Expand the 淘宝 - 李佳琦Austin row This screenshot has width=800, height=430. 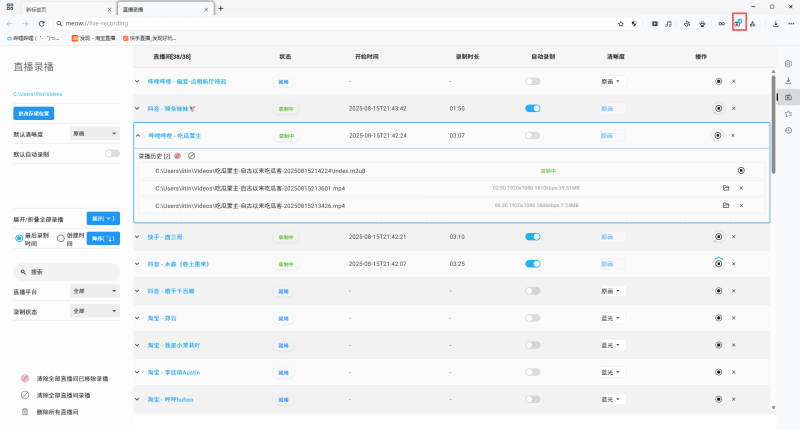[137, 372]
